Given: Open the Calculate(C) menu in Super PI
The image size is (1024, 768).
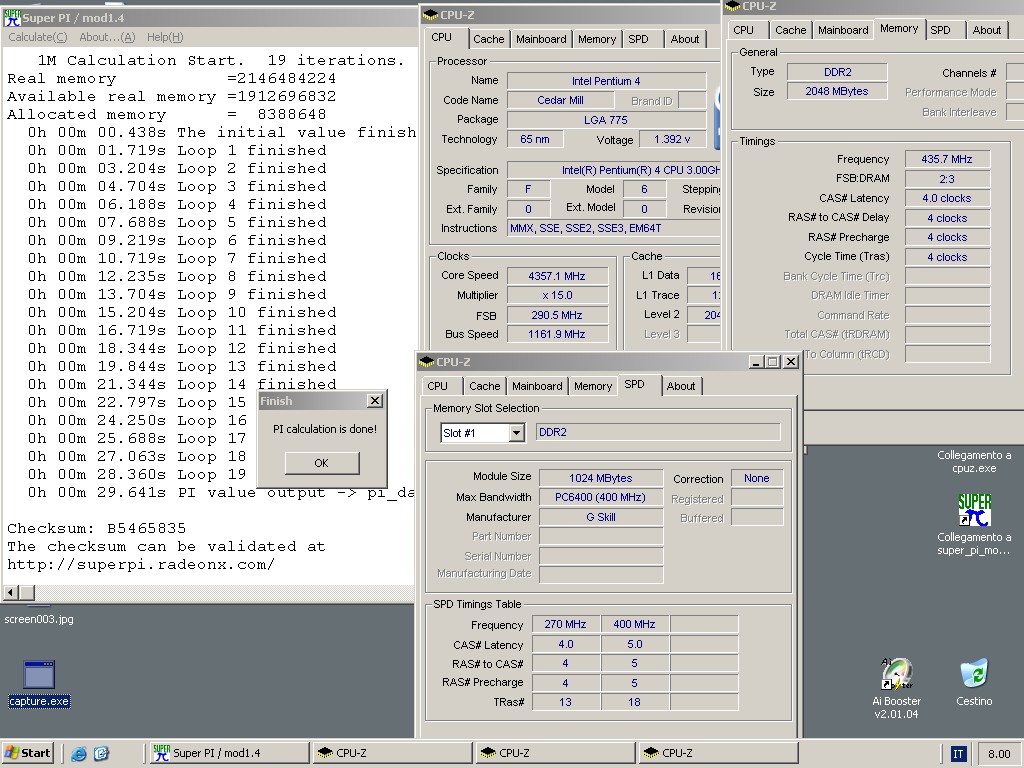Looking at the screenshot, I should click(x=37, y=37).
